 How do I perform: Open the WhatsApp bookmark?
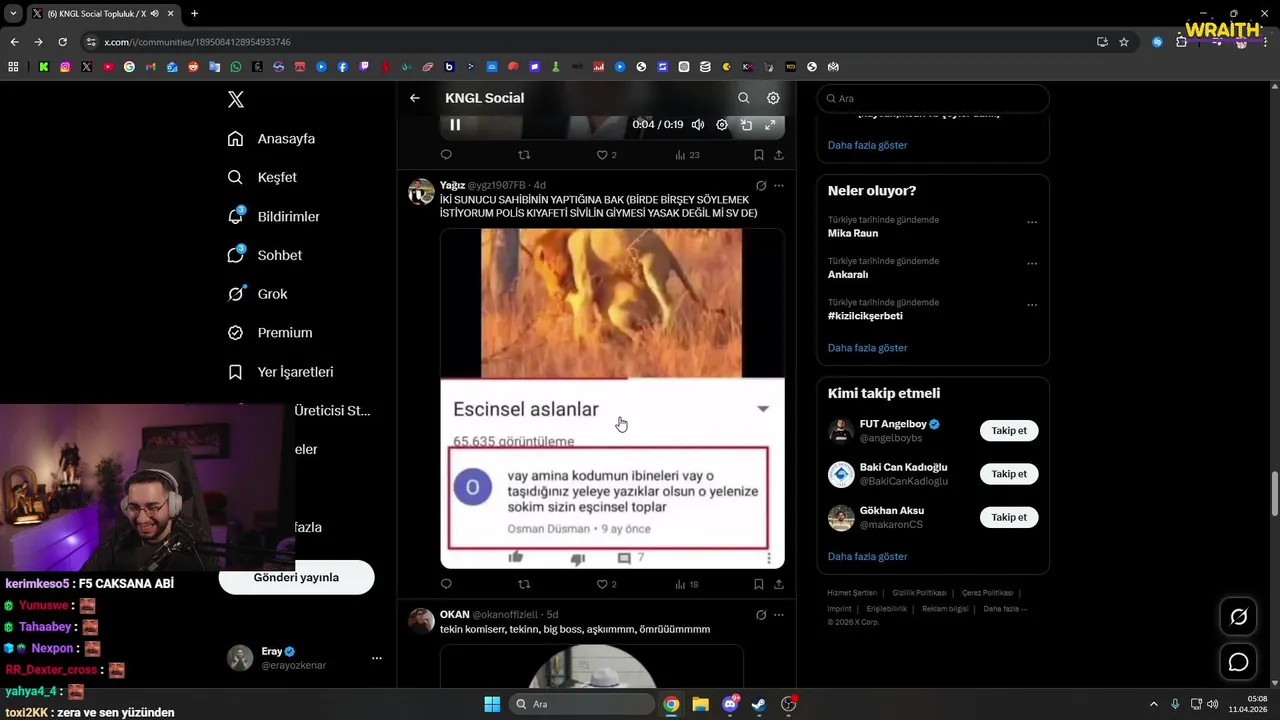click(236, 67)
